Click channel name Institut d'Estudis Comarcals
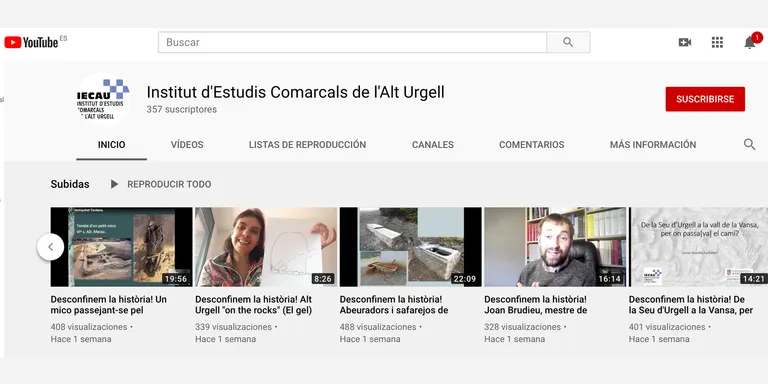The image size is (768, 384). 295,92
